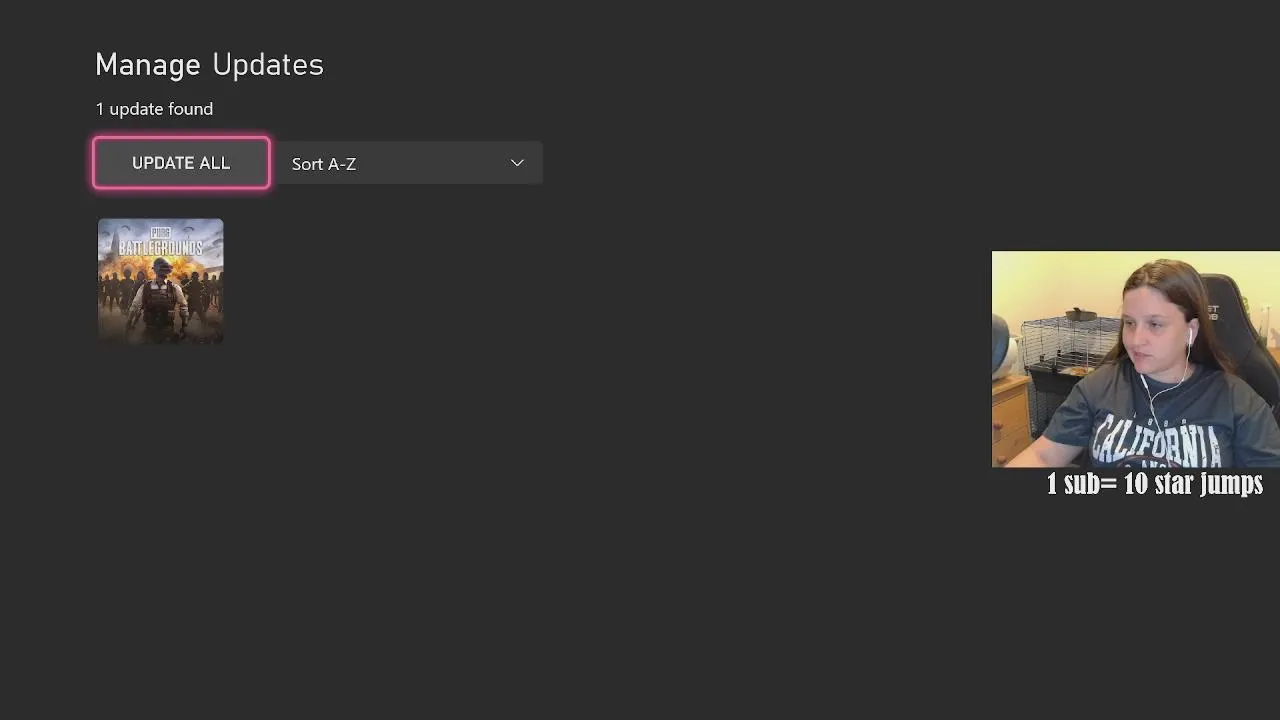Viewport: 1280px width, 720px height.
Task: Click the CALIFORNIA shirt text in the webcam
Action: (x=1157, y=441)
